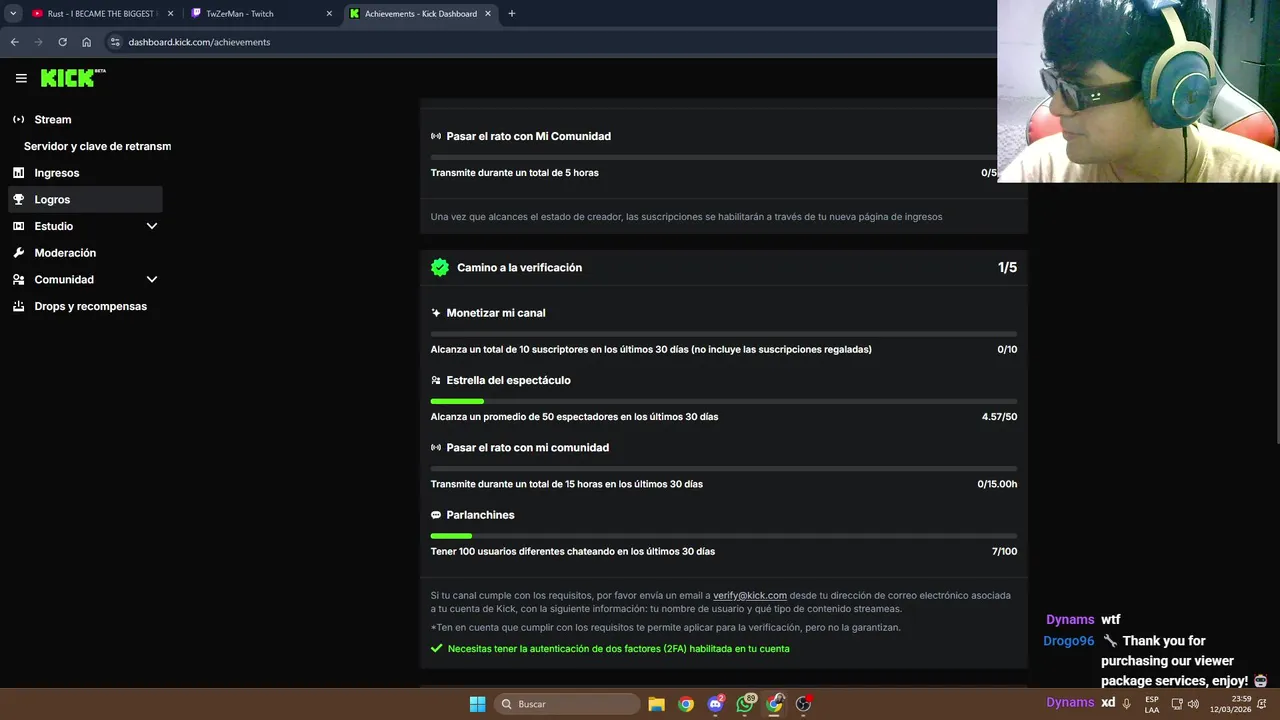Close the TwZerMan Twitch tab

point(329,14)
